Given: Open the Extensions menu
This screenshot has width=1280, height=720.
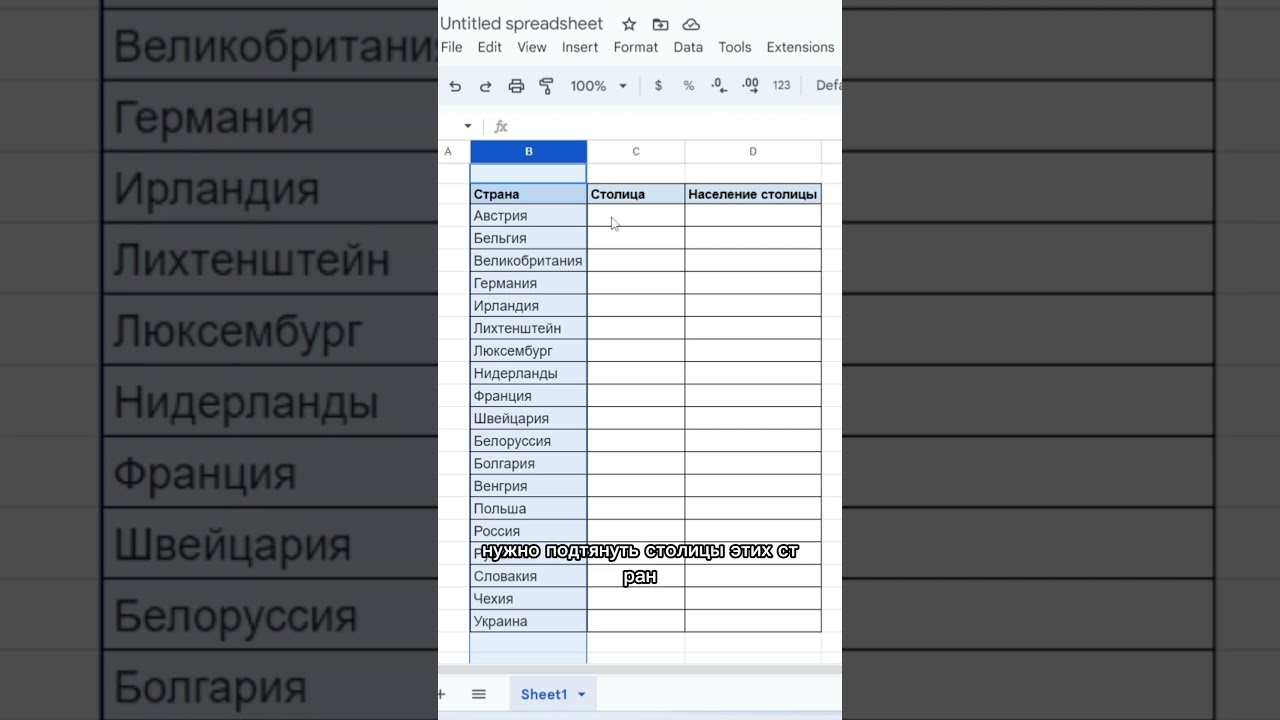Looking at the screenshot, I should click(x=800, y=47).
